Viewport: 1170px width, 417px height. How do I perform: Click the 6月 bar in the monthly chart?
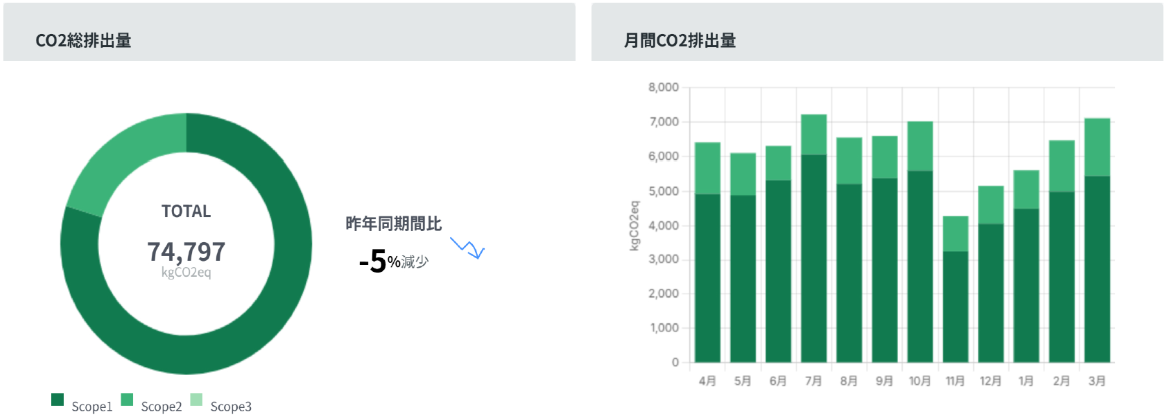(x=778, y=254)
